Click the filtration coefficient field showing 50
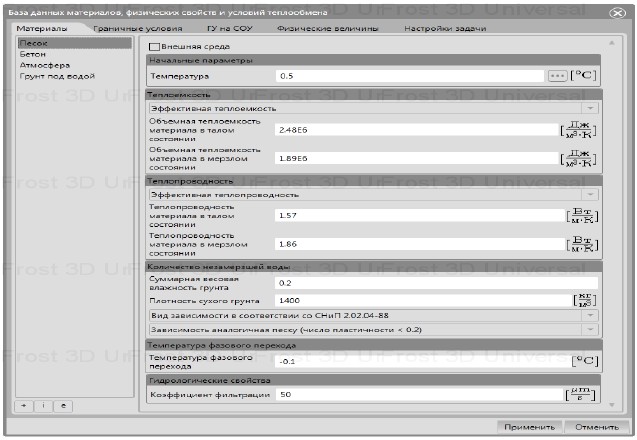Screen dimensions: 637x440 tap(420, 394)
